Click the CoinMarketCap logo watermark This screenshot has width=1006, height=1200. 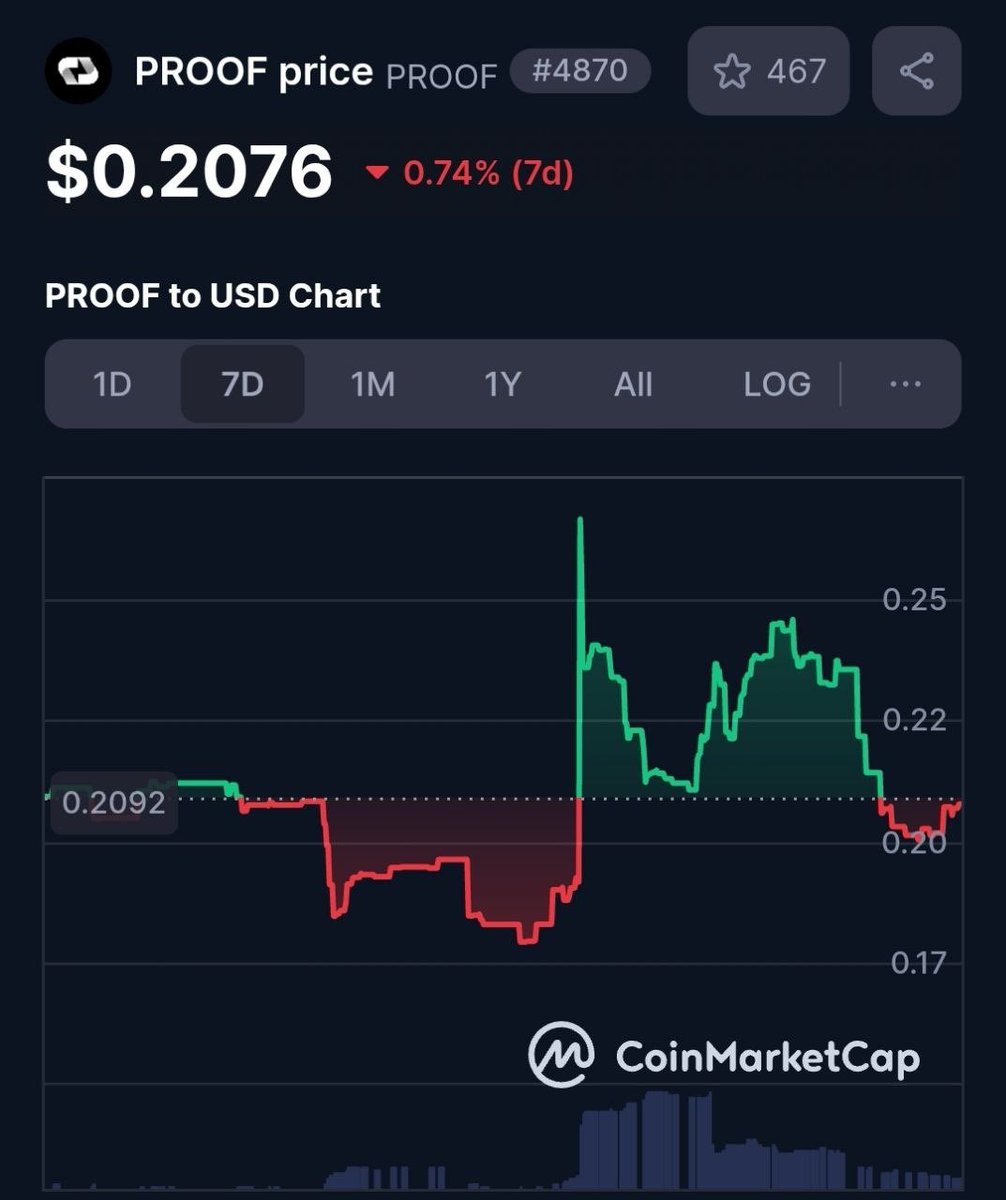tap(724, 1056)
